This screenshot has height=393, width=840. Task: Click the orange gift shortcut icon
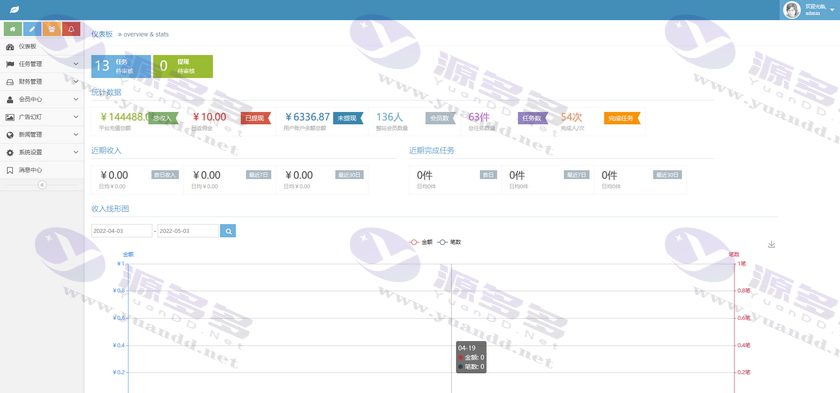51,29
